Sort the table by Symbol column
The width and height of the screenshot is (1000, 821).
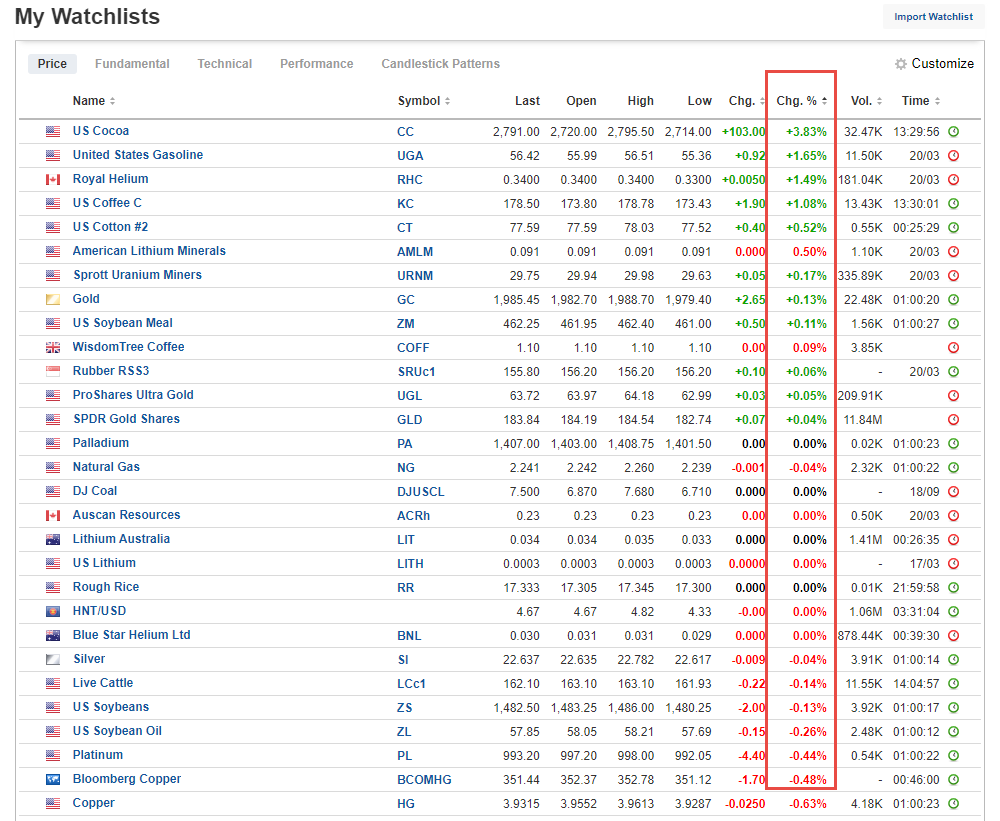point(424,101)
